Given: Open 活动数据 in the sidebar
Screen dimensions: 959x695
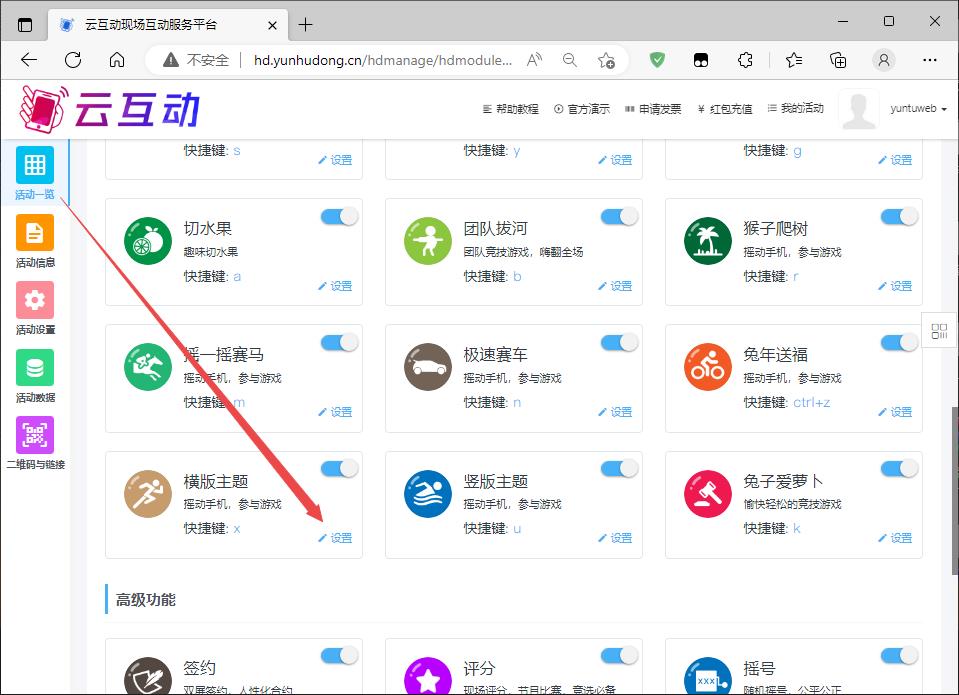Looking at the screenshot, I should click(35, 368).
